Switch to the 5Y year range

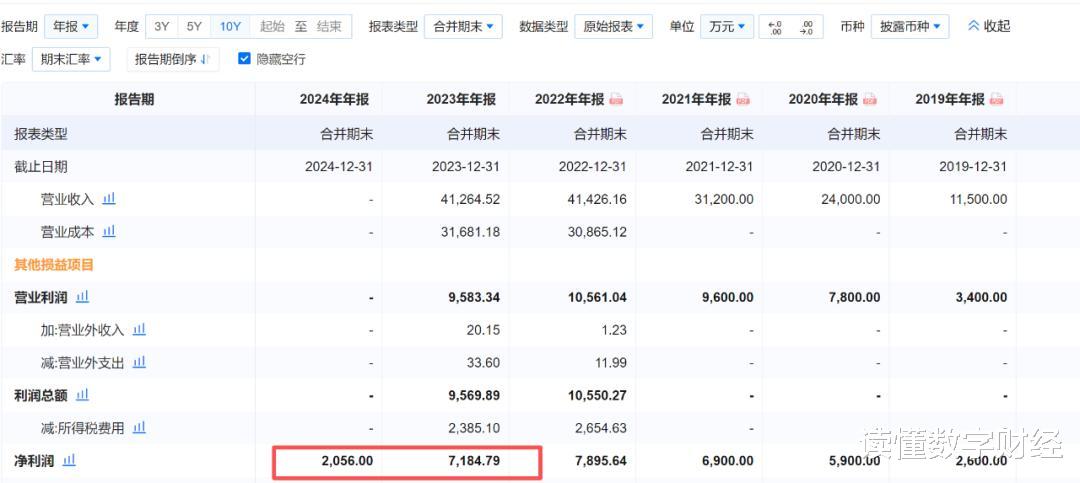[x=194, y=26]
